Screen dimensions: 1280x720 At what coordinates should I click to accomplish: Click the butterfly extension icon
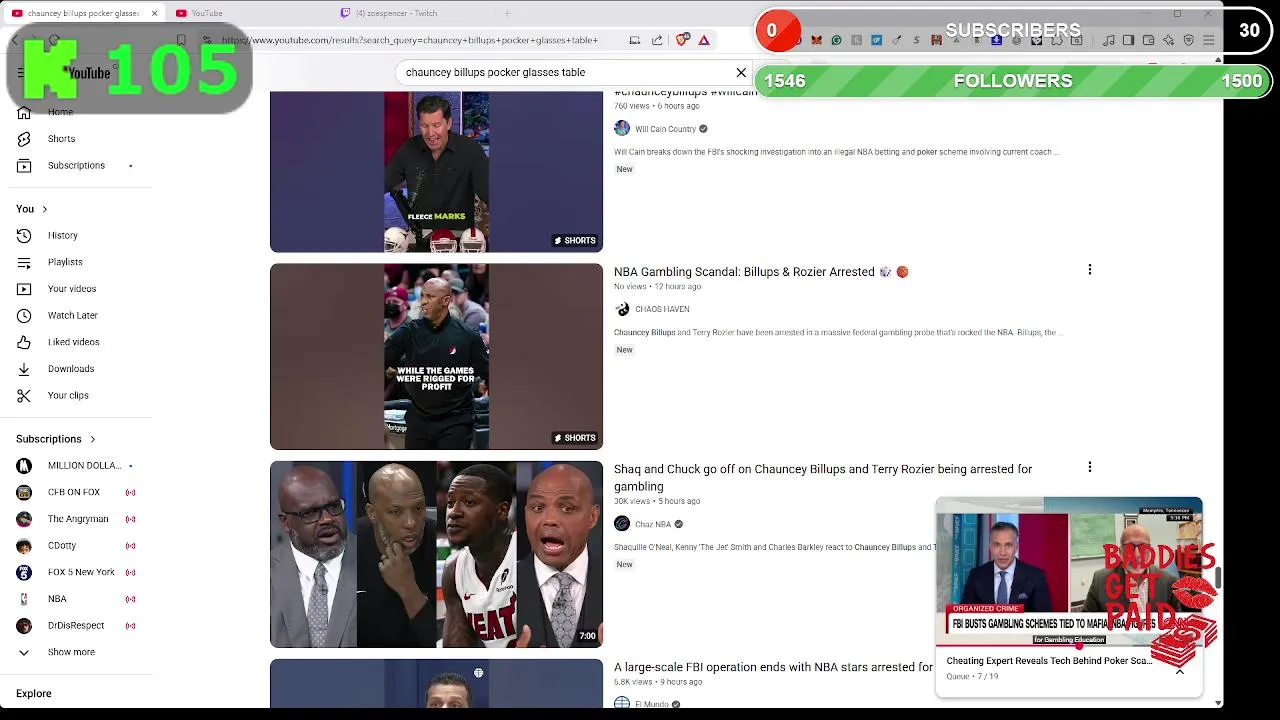pyautogui.click(x=816, y=40)
